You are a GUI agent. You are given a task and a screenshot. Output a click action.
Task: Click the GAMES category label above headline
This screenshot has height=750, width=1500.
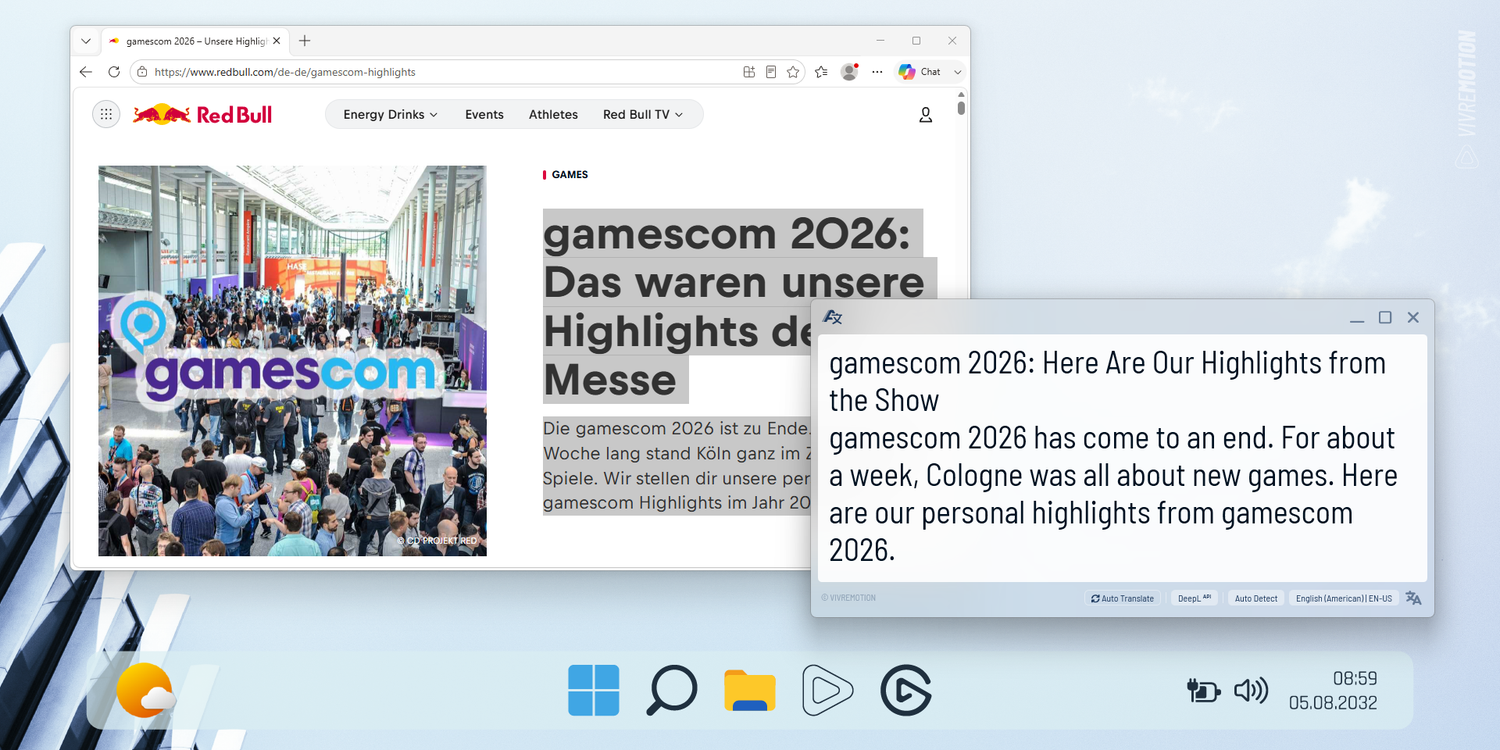[x=570, y=175]
